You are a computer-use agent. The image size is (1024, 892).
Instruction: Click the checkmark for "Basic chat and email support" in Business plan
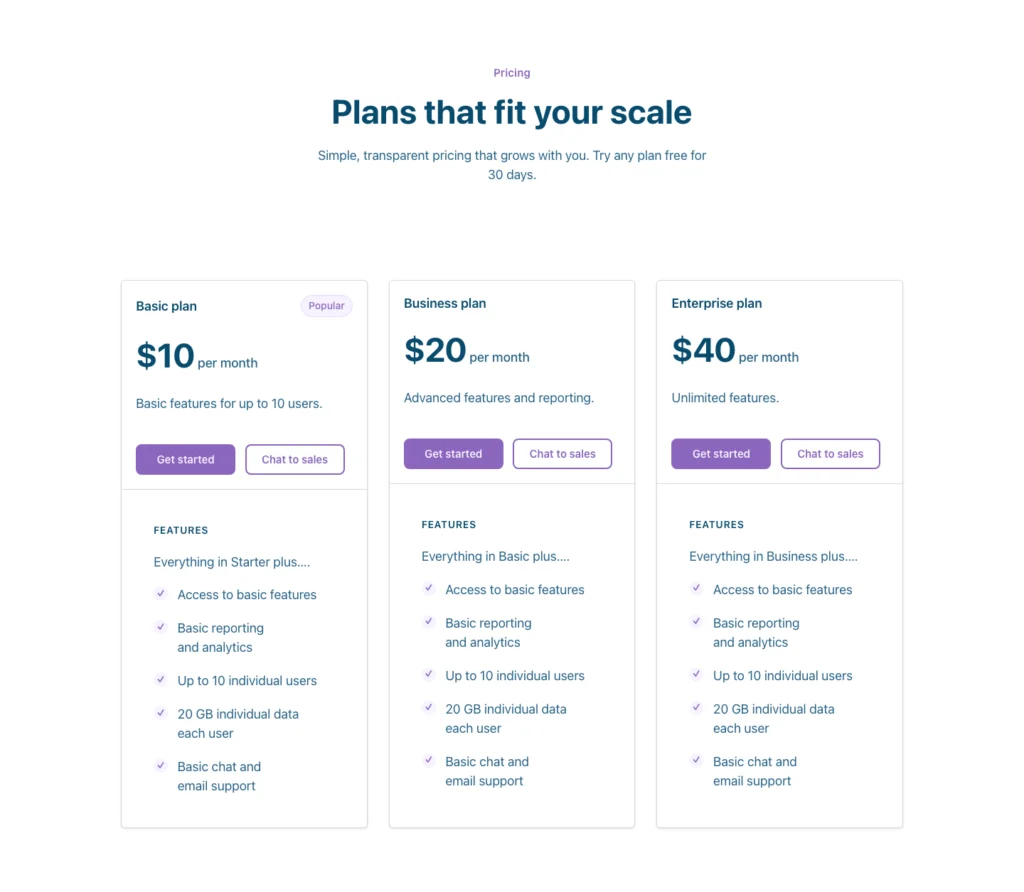pos(429,761)
